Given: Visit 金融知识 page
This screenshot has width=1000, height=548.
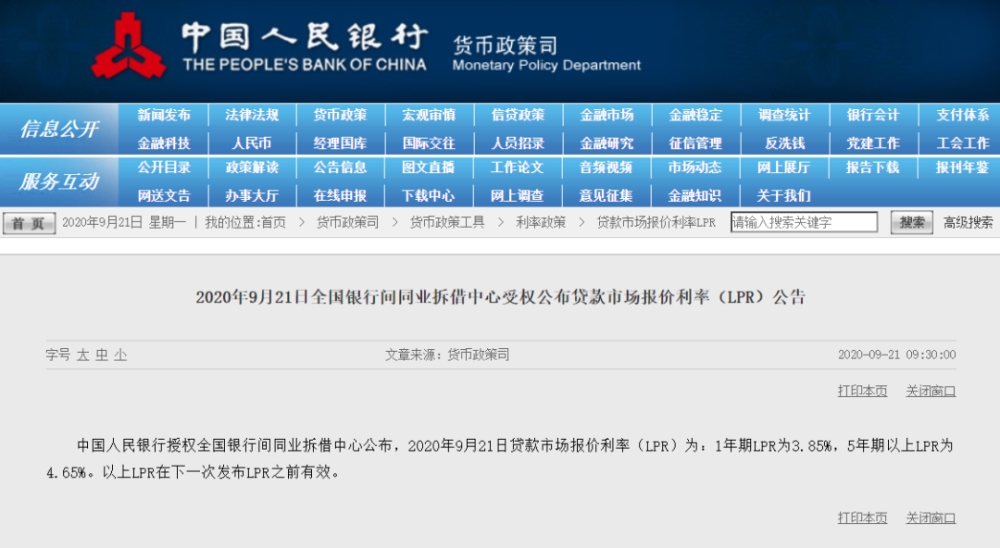Looking at the screenshot, I should pos(695,195).
